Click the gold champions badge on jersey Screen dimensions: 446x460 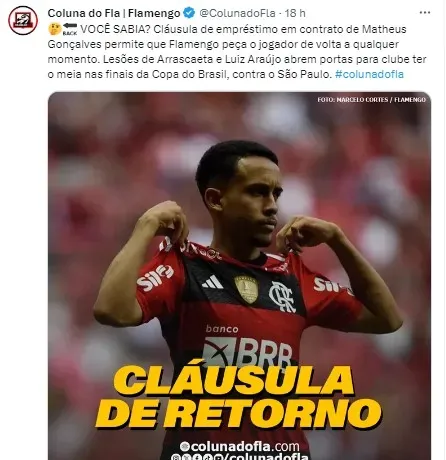pos(246,289)
